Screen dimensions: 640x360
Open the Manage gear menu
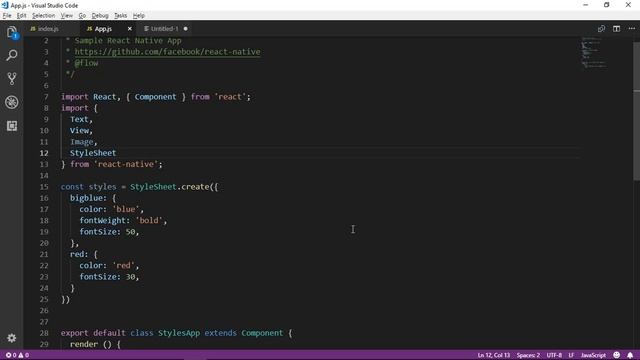coord(11,338)
